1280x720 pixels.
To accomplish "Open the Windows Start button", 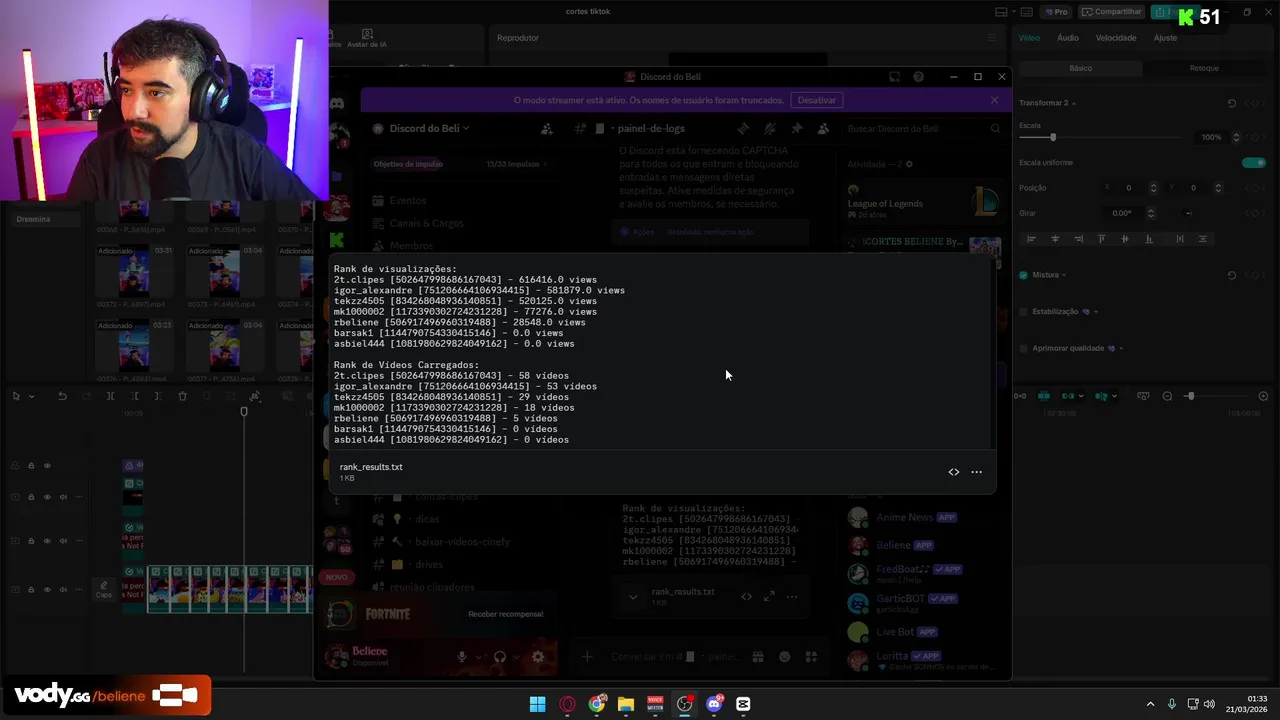I will pos(537,704).
